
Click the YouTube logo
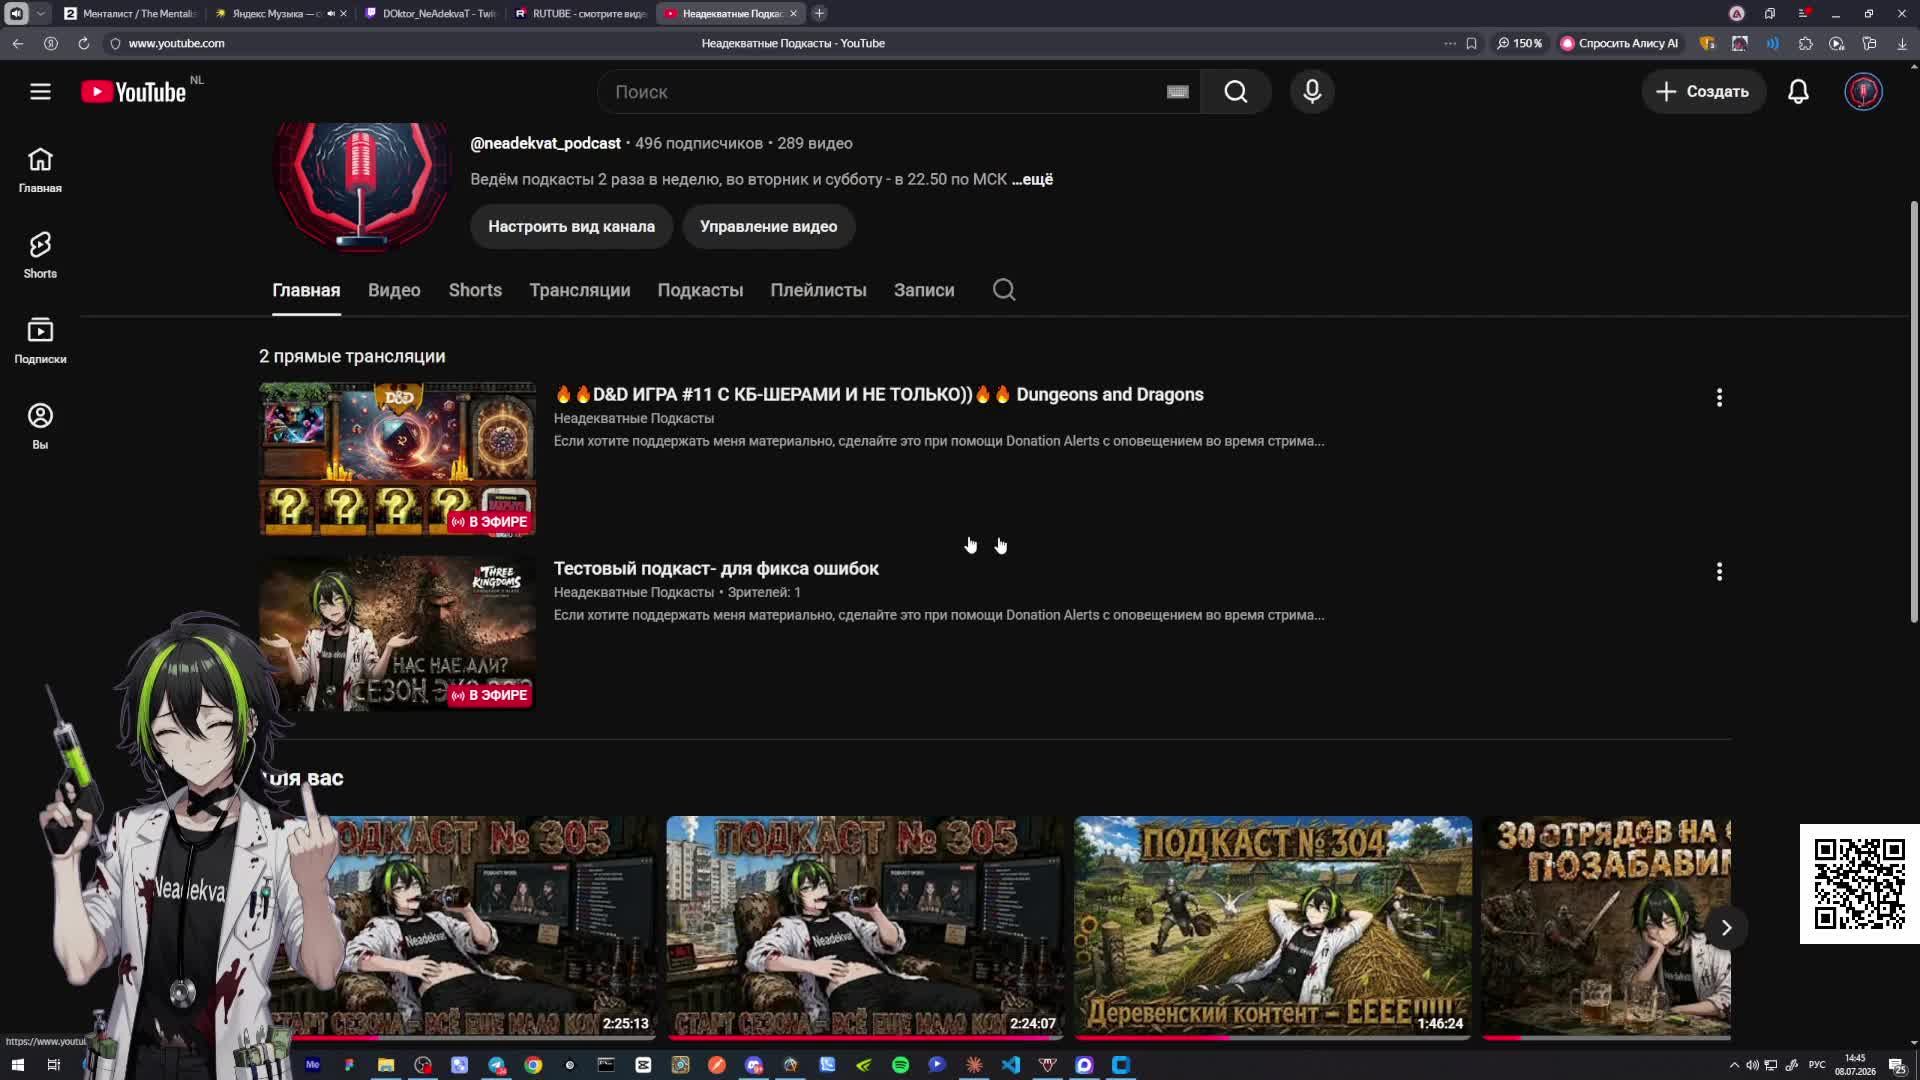134,92
